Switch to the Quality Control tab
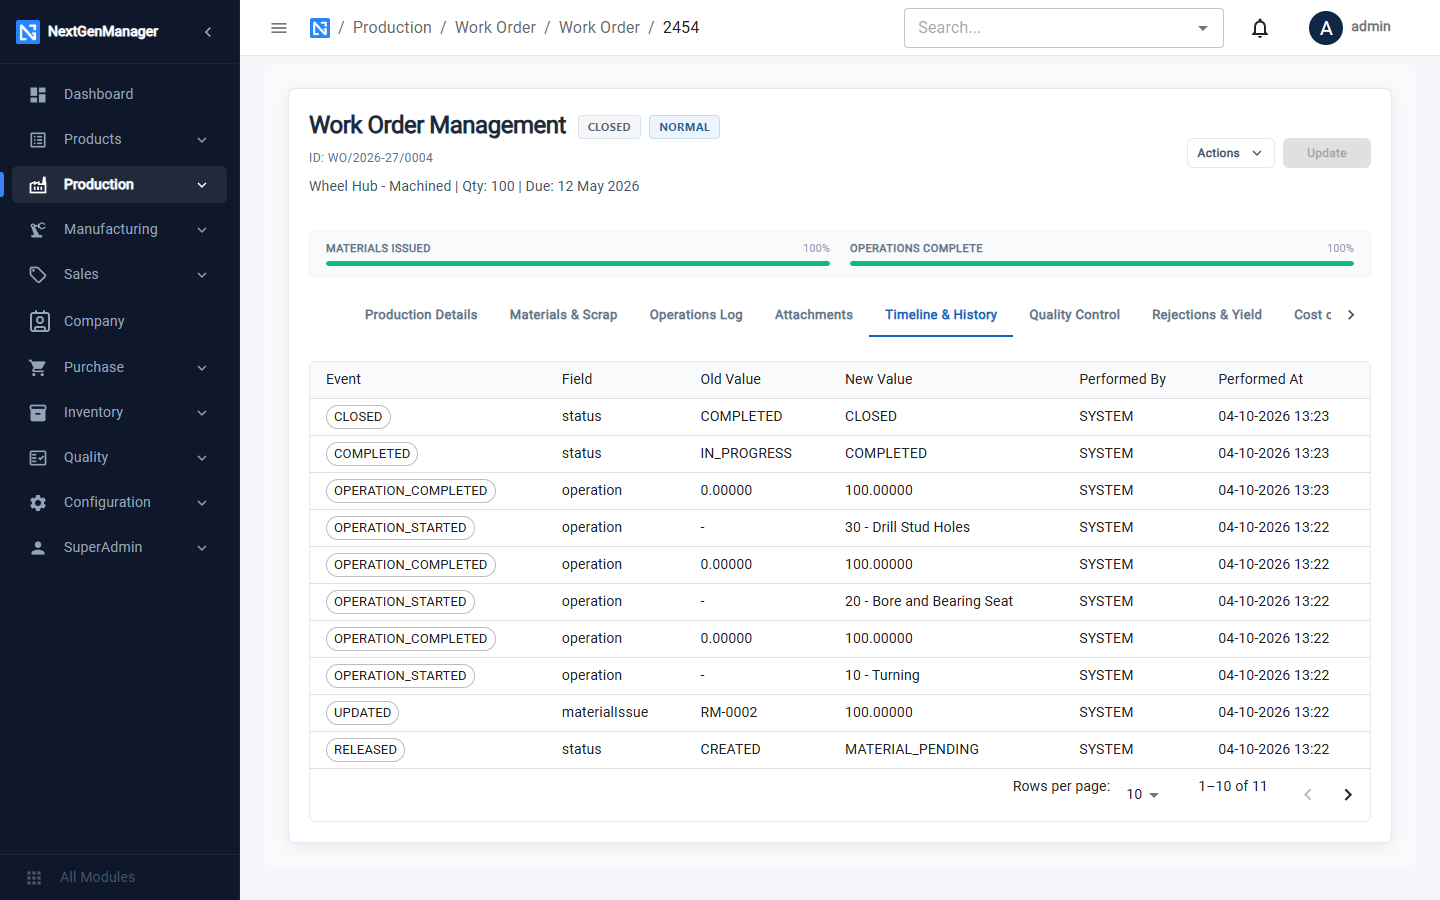Screen dimensions: 1440x900 pos(1074,315)
